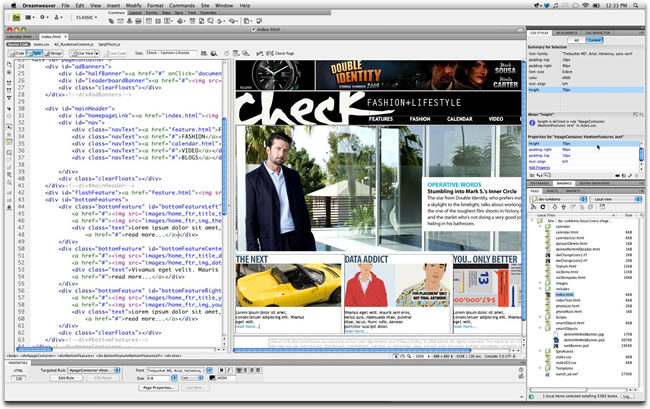Select CSS Styles panel tab
The height and width of the screenshot is (409, 650).
(539, 33)
